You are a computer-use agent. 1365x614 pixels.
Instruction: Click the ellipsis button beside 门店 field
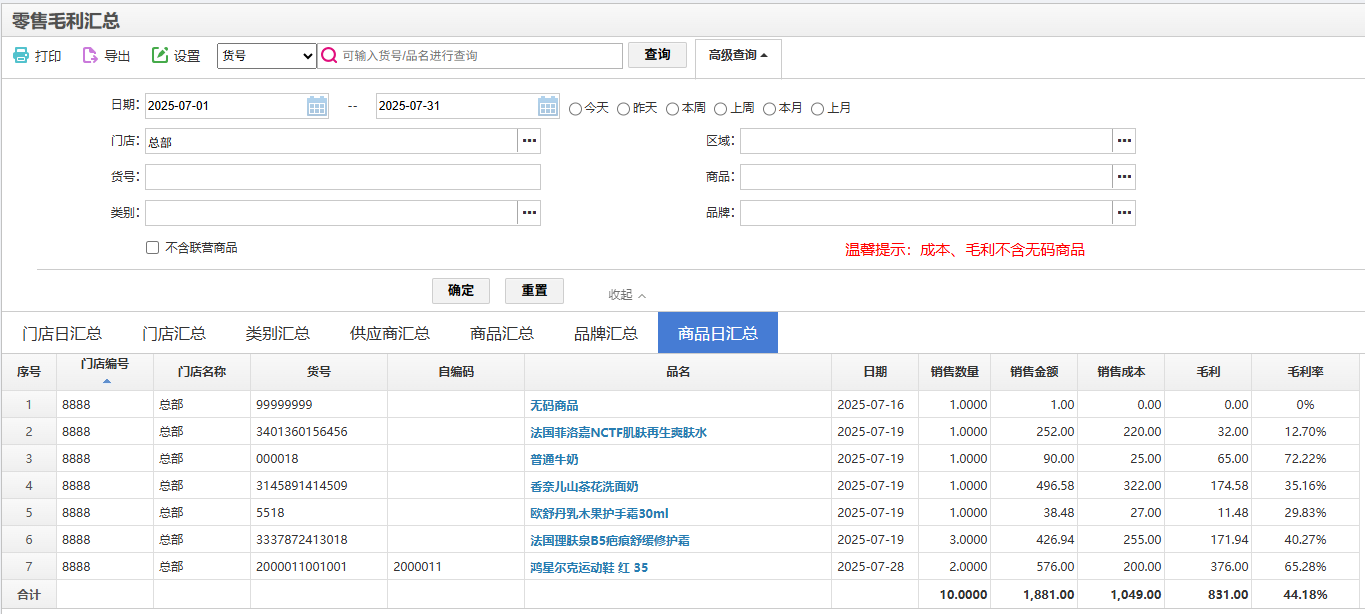click(x=529, y=141)
